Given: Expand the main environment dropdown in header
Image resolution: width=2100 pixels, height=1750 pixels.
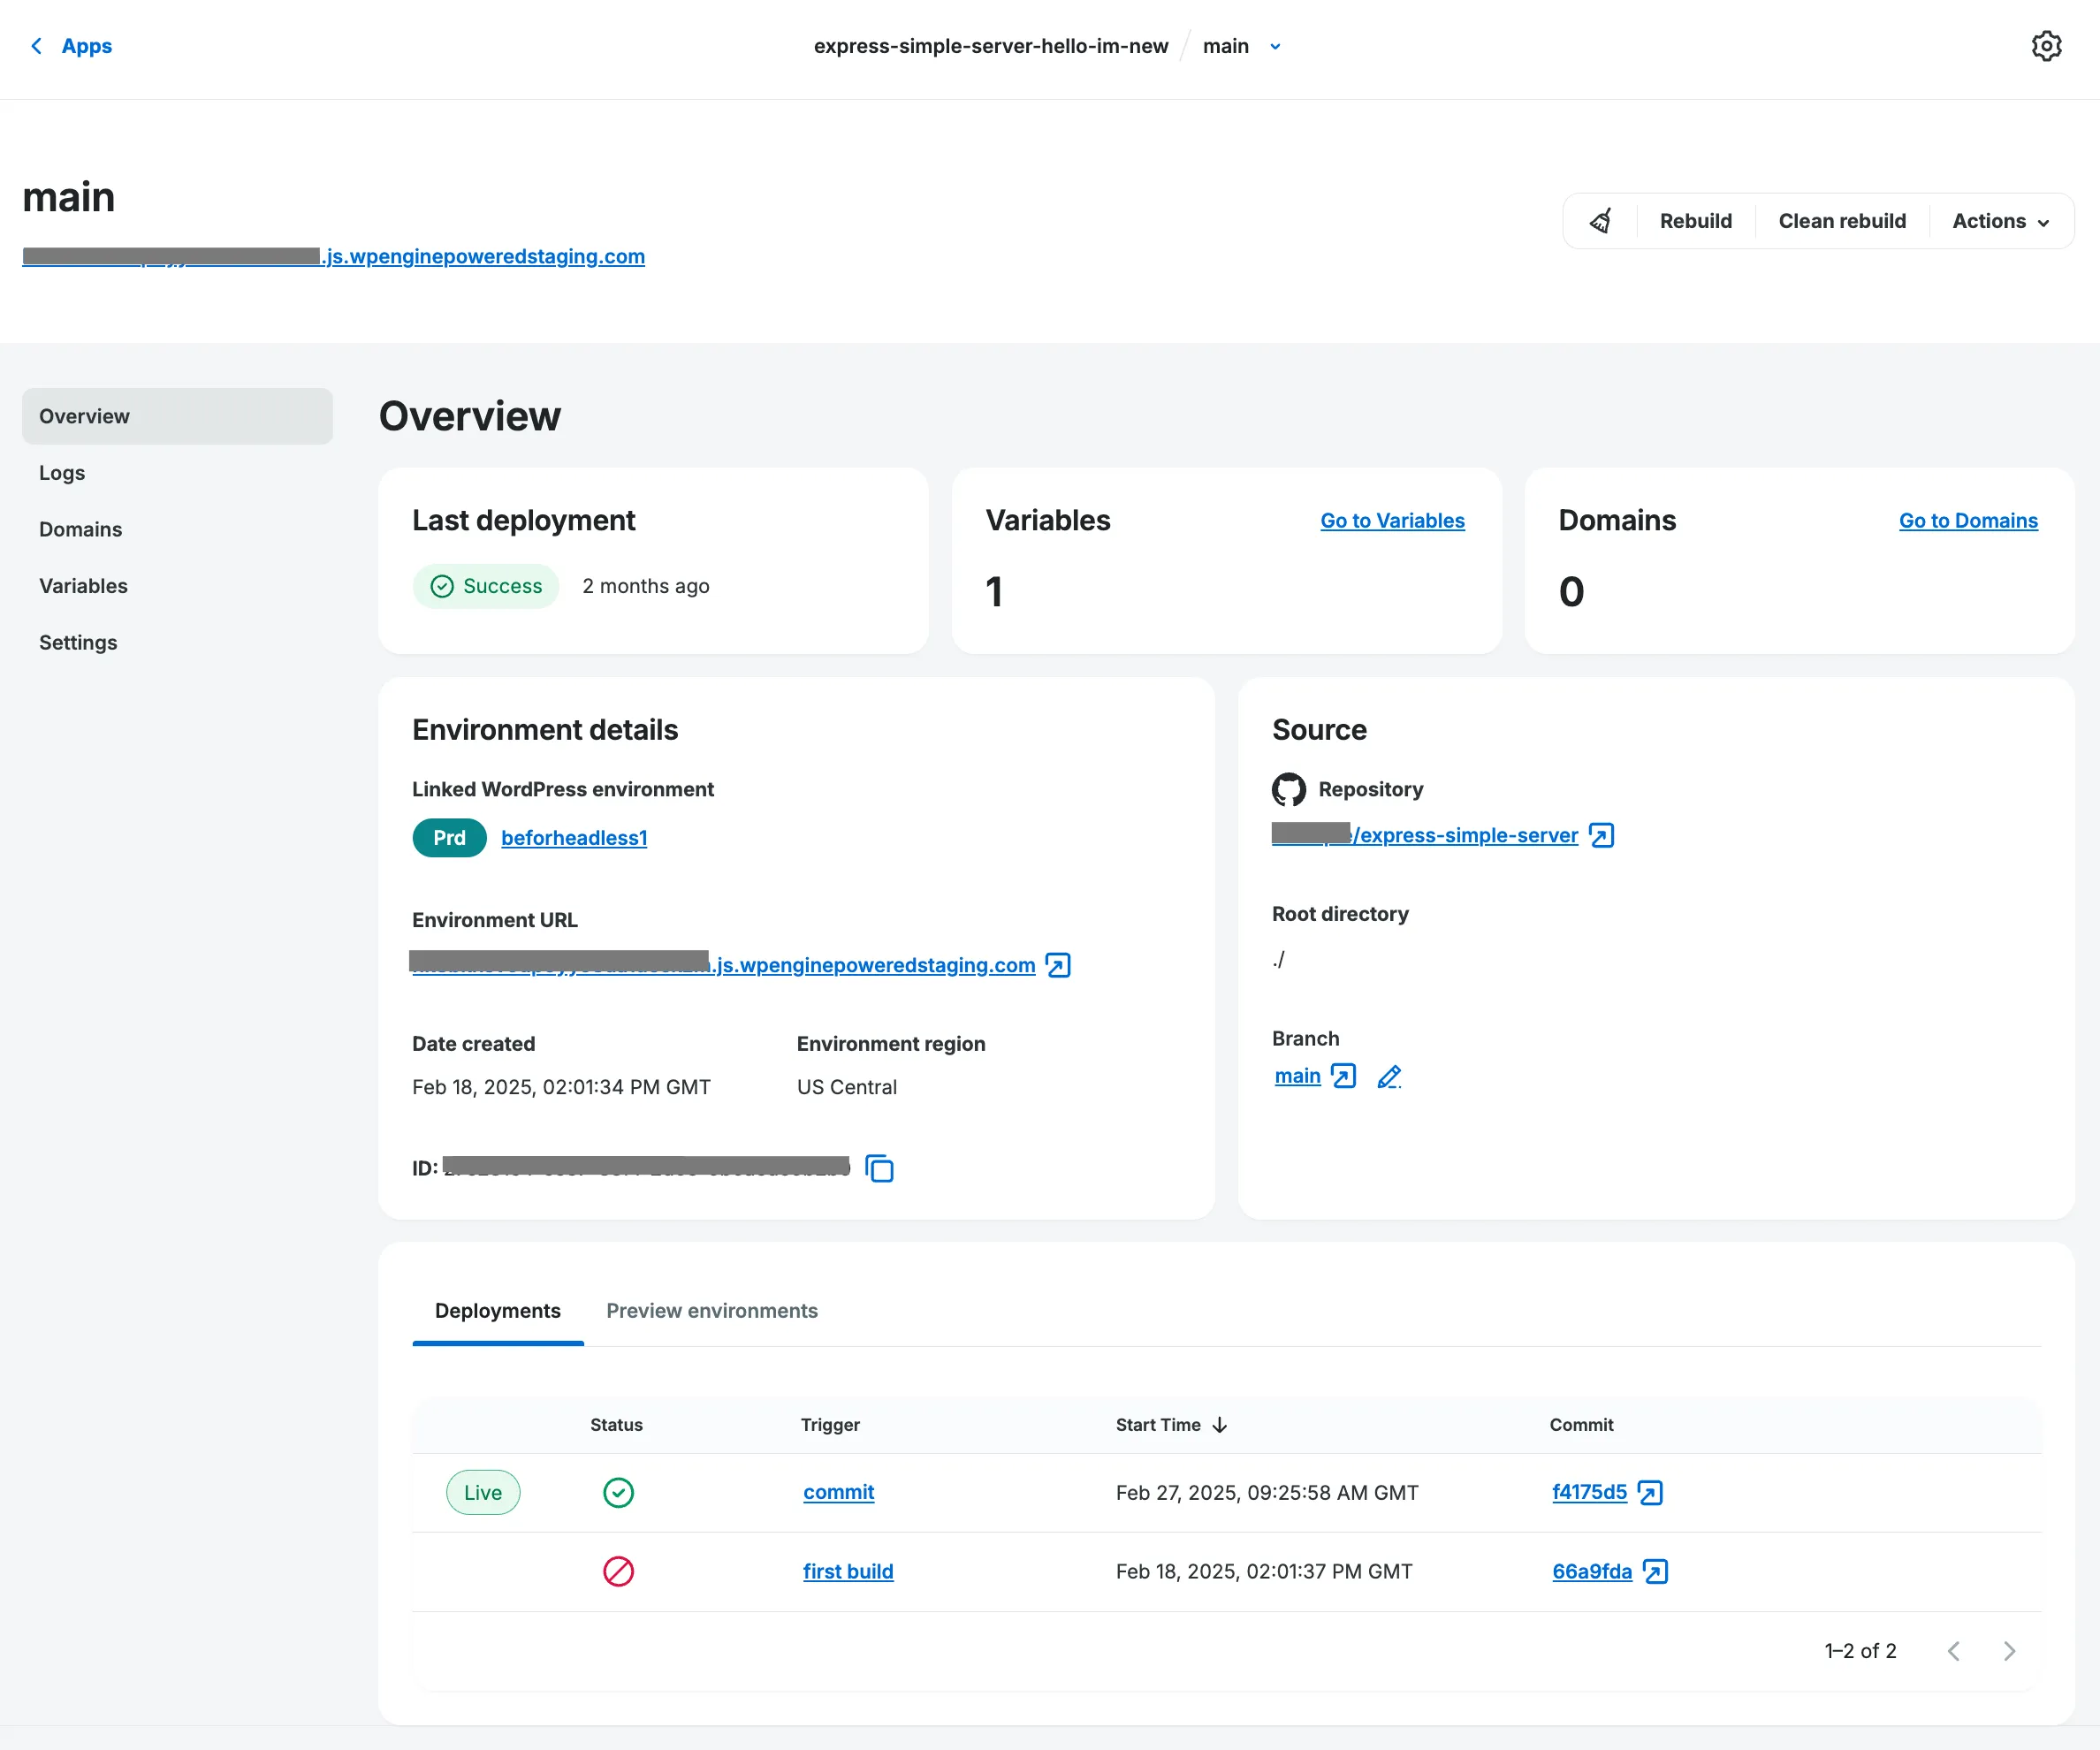Looking at the screenshot, I should (1275, 46).
